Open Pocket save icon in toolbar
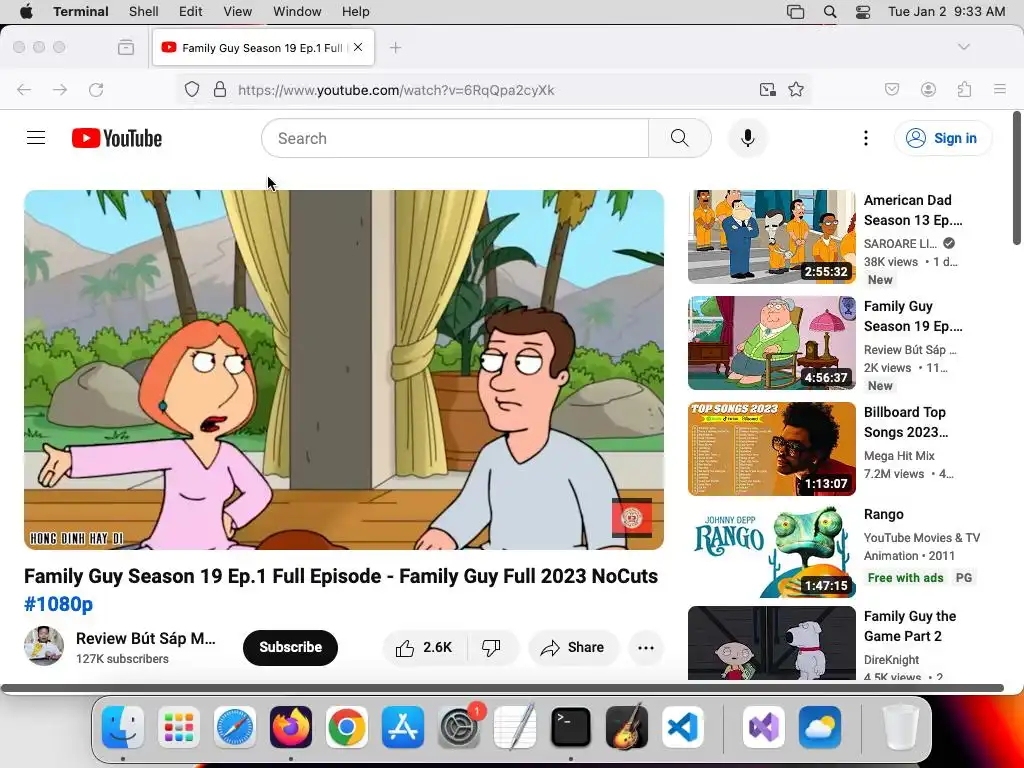 point(892,89)
